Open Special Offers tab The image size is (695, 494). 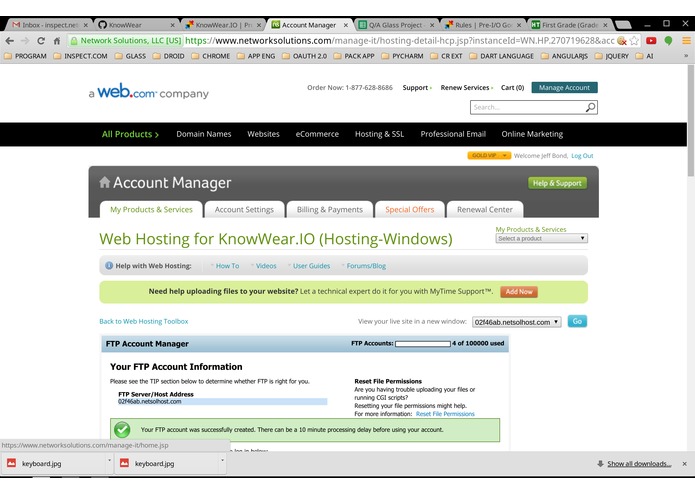[410, 210]
